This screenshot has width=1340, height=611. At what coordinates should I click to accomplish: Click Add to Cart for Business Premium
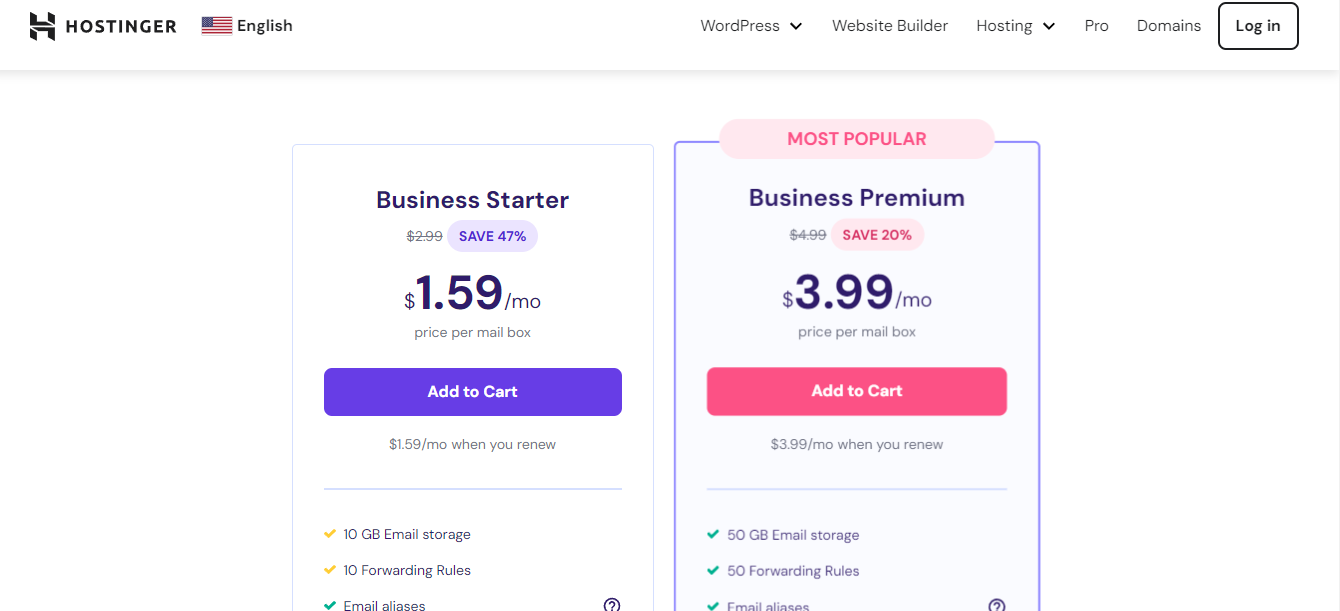(x=856, y=390)
